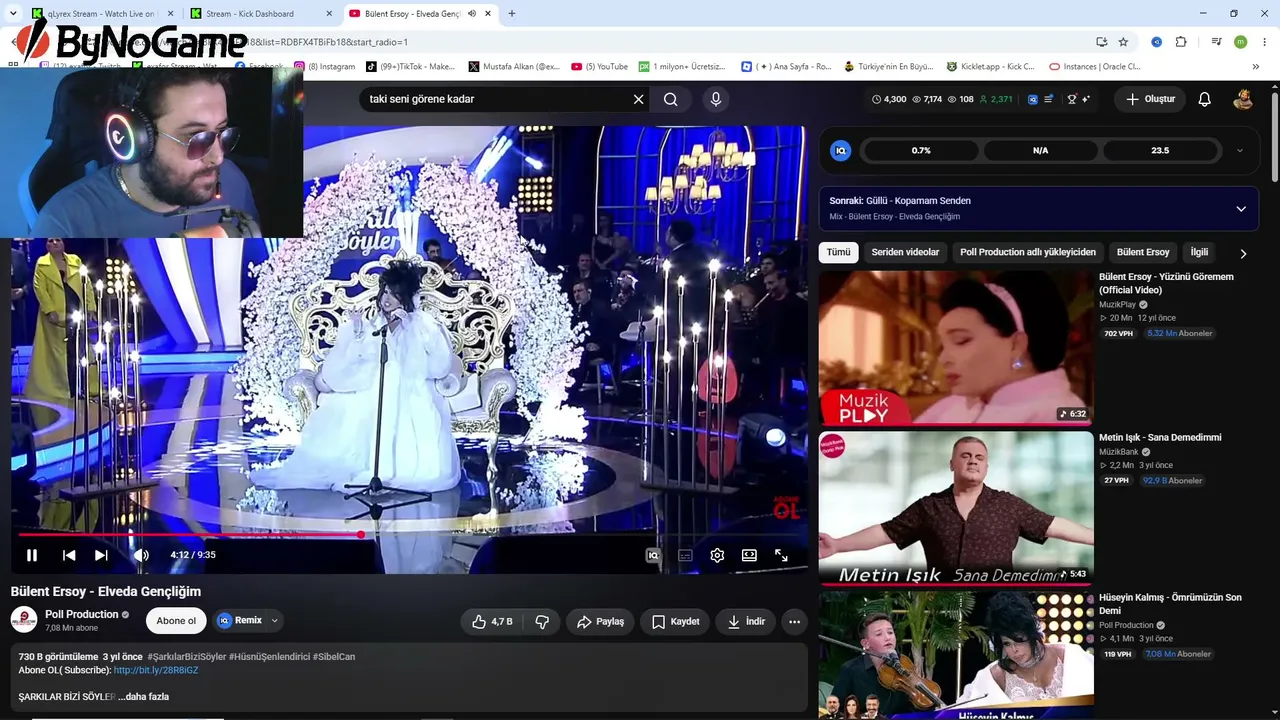This screenshot has height=720, width=1280.
Task: Show more filter chips with right arrow
Action: (x=1243, y=253)
